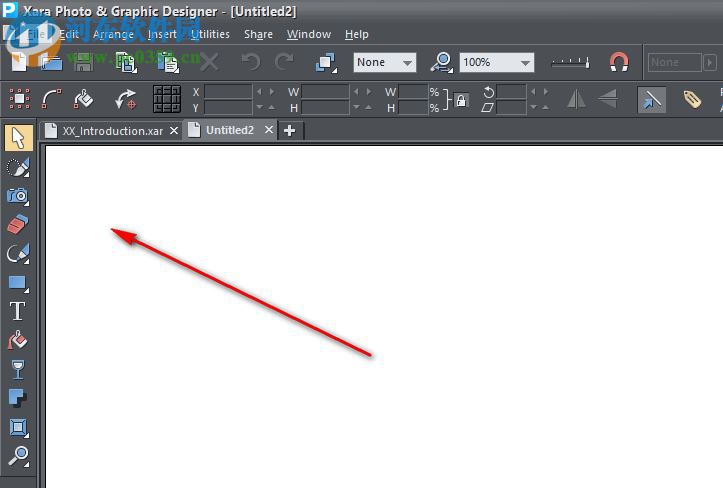Open the 100% zoom dropdown
Viewport: 723px width, 488px height.
(x=497, y=62)
